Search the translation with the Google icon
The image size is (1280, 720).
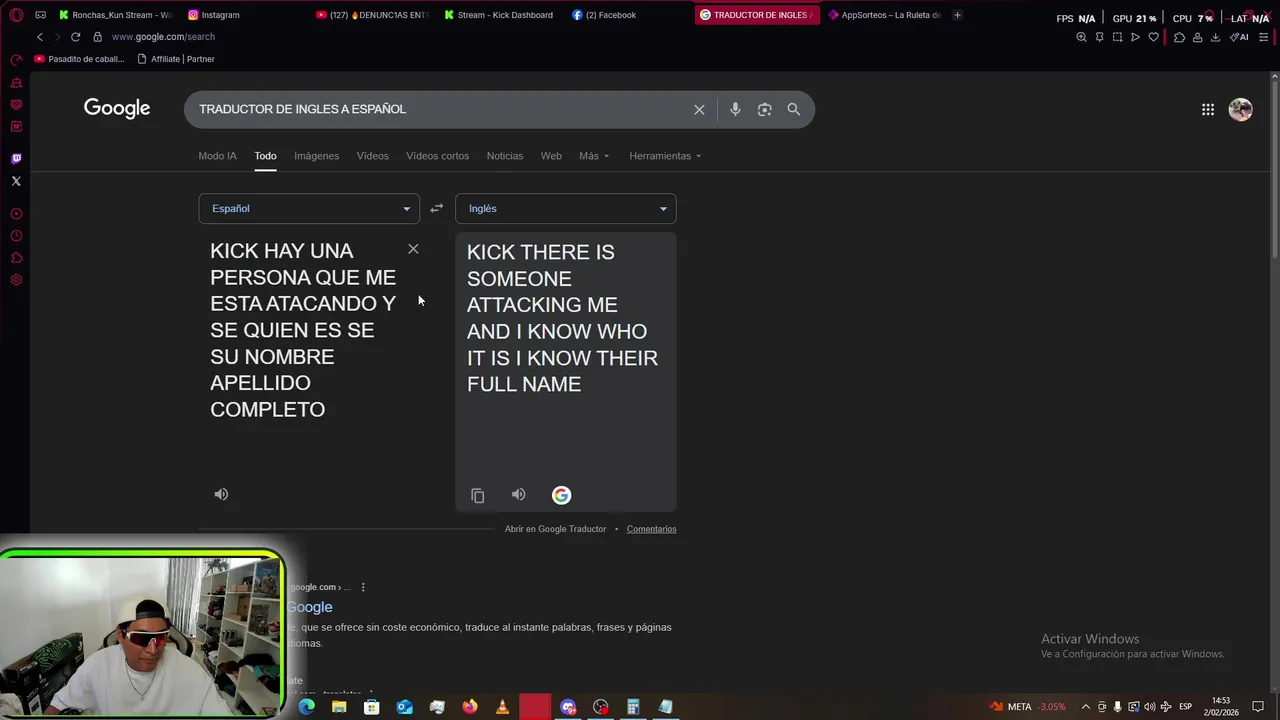(561, 495)
